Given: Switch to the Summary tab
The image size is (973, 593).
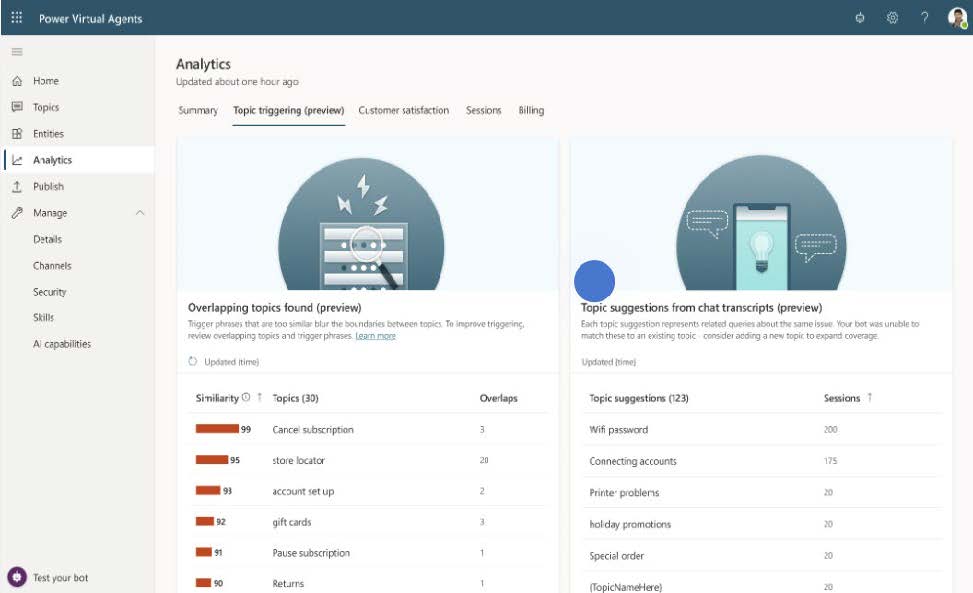Looking at the screenshot, I should point(198,110).
